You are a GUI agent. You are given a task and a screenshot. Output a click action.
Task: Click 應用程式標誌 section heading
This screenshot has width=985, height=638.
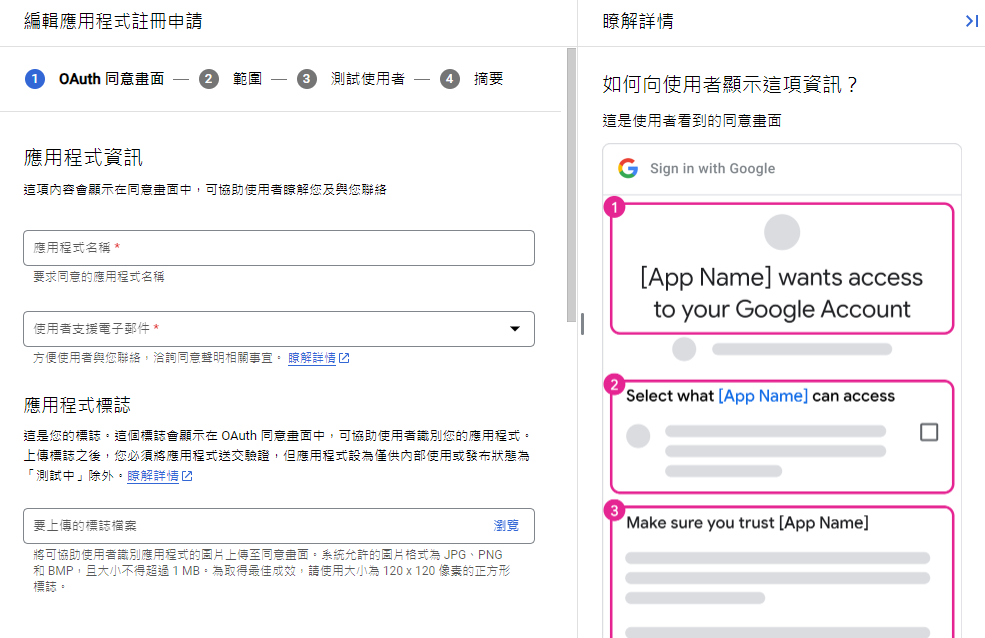[x=77, y=405]
